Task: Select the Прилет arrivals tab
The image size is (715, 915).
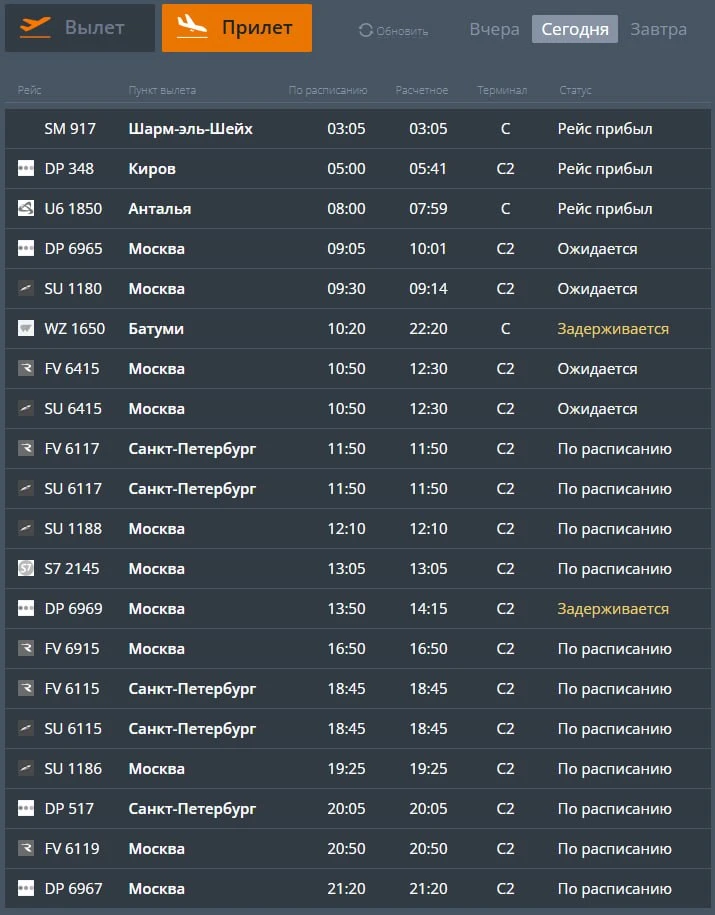Action: click(237, 28)
